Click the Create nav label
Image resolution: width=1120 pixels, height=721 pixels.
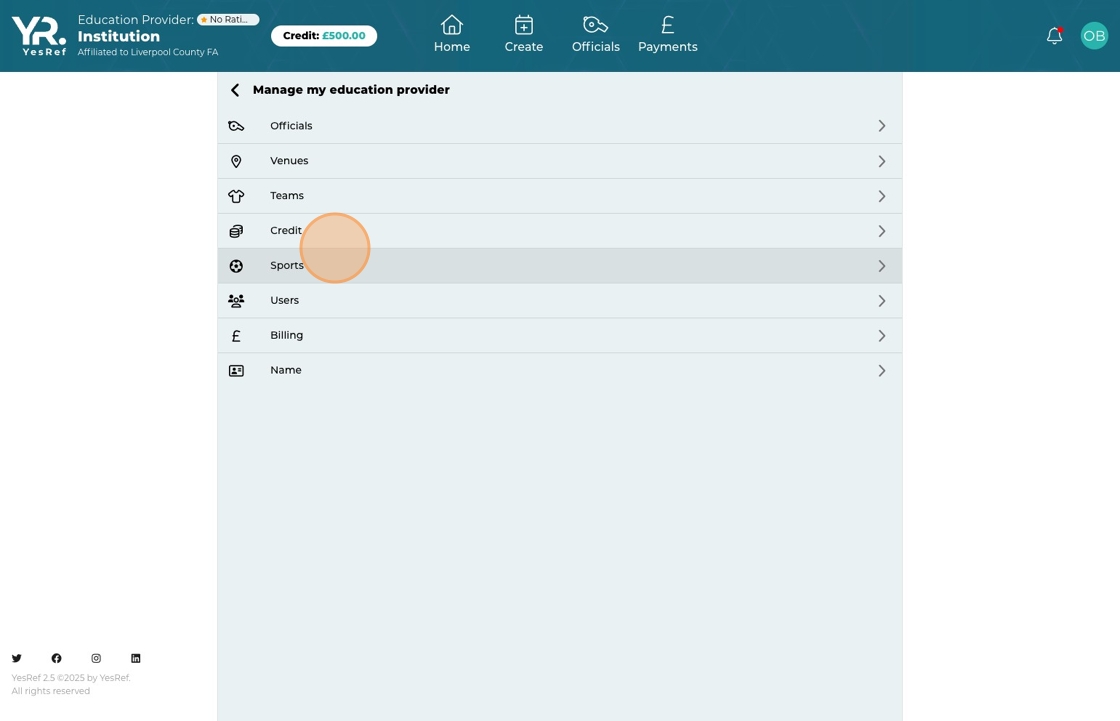(524, 47)
